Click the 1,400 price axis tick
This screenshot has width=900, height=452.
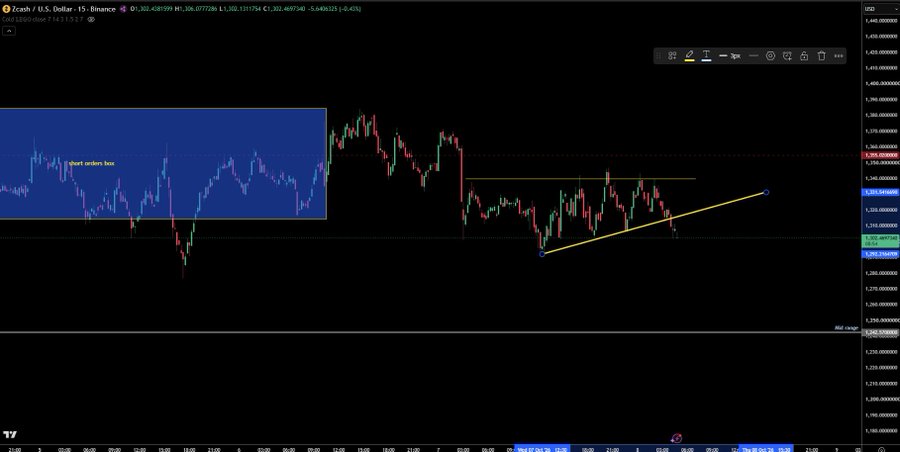pyautogui.click(x=880, y=84)
